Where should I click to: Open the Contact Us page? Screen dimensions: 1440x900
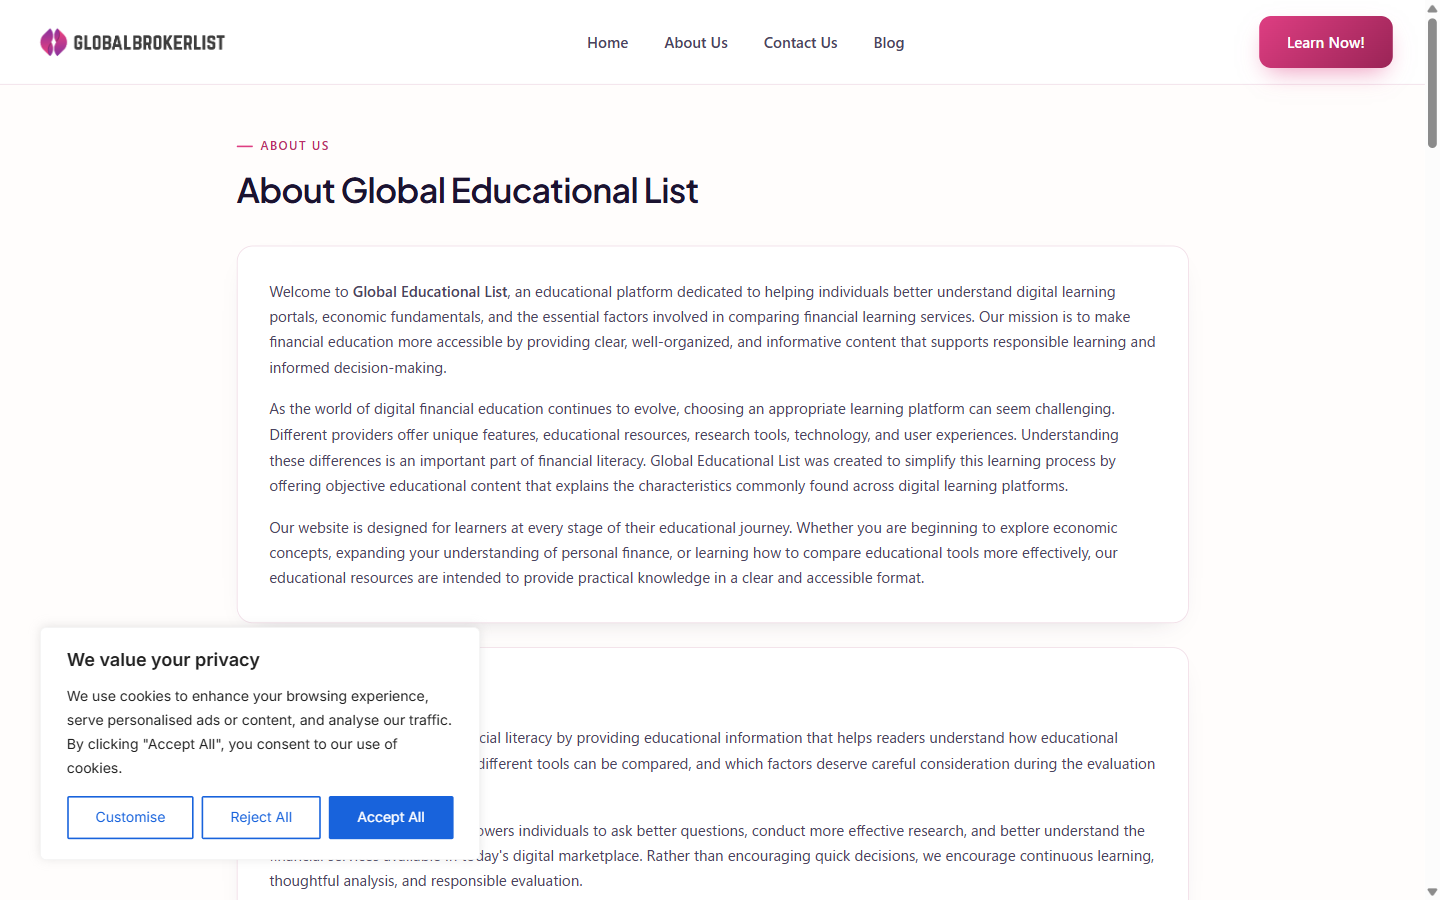(x=801, y=43)
